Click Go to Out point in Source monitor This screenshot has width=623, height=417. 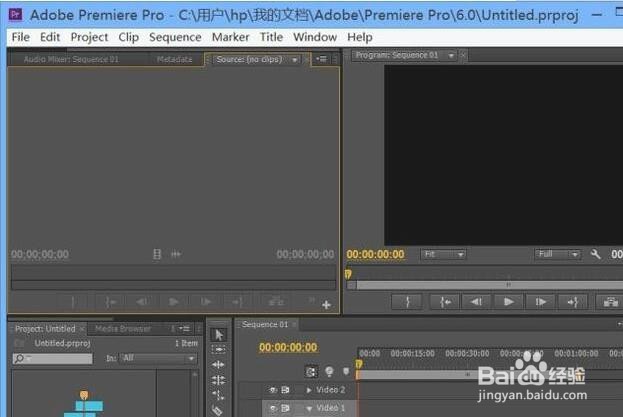click(x=238, y=302)
